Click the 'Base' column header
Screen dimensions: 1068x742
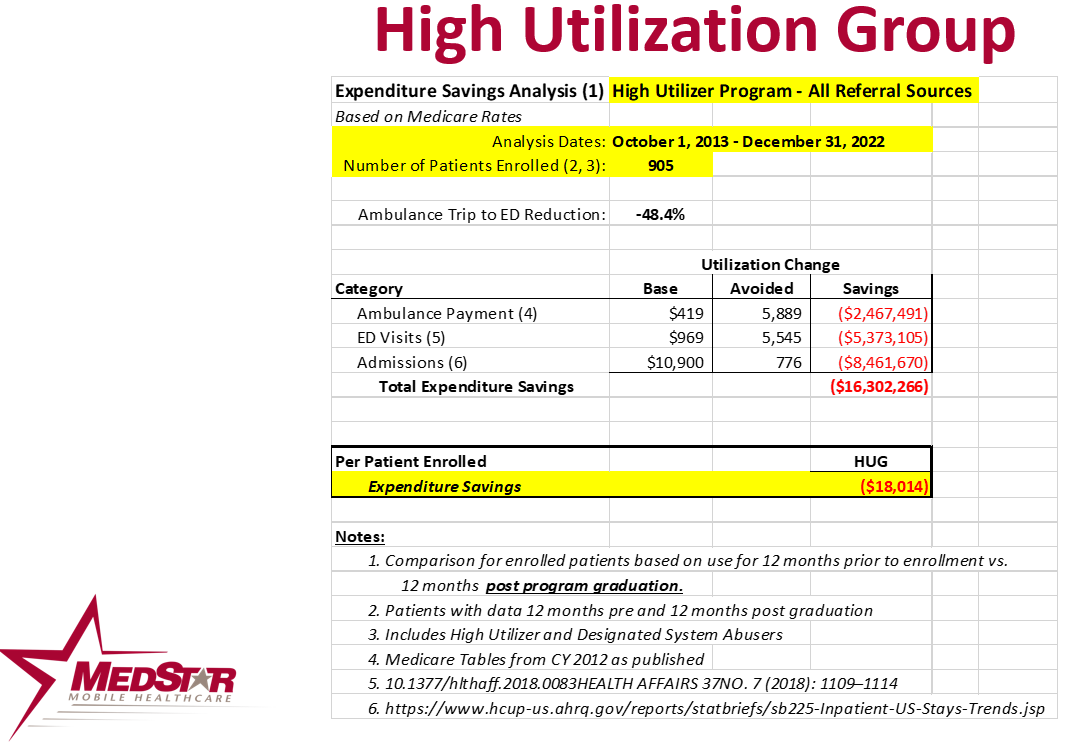[x=660, y=289]
